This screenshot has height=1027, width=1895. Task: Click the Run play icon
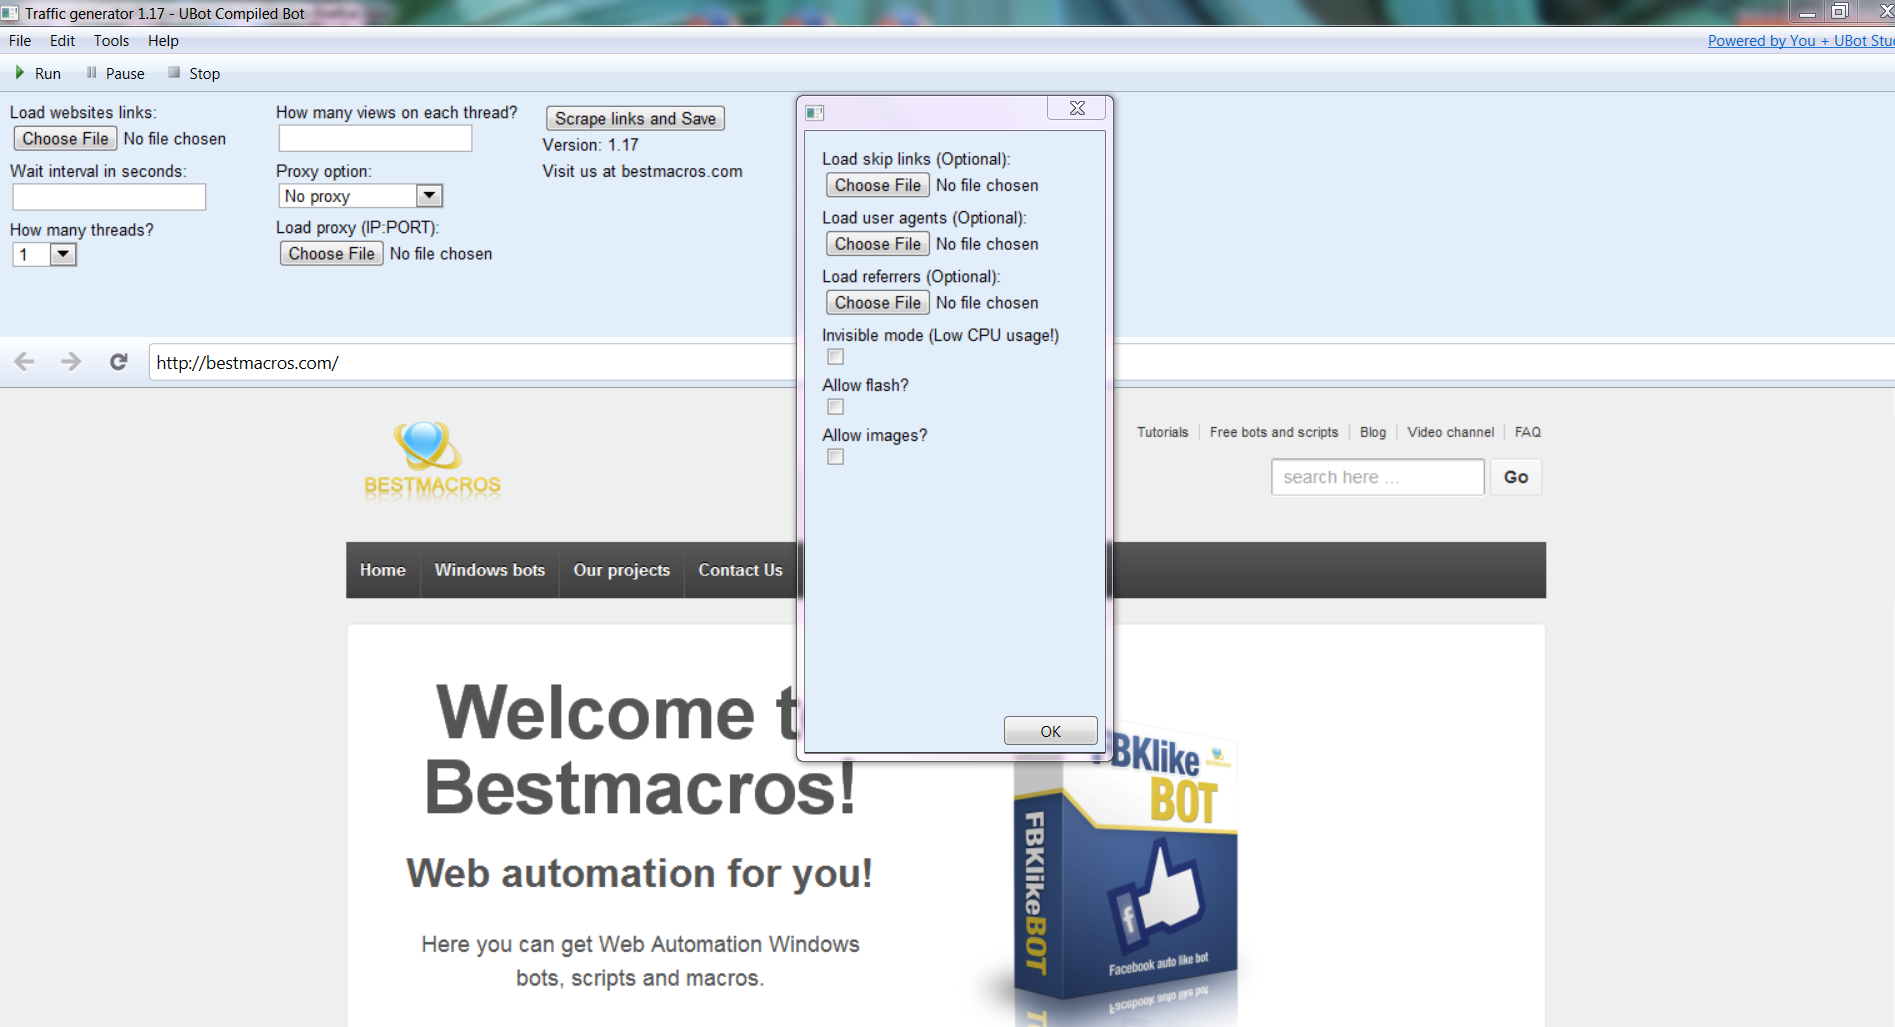tap(19, 73)
